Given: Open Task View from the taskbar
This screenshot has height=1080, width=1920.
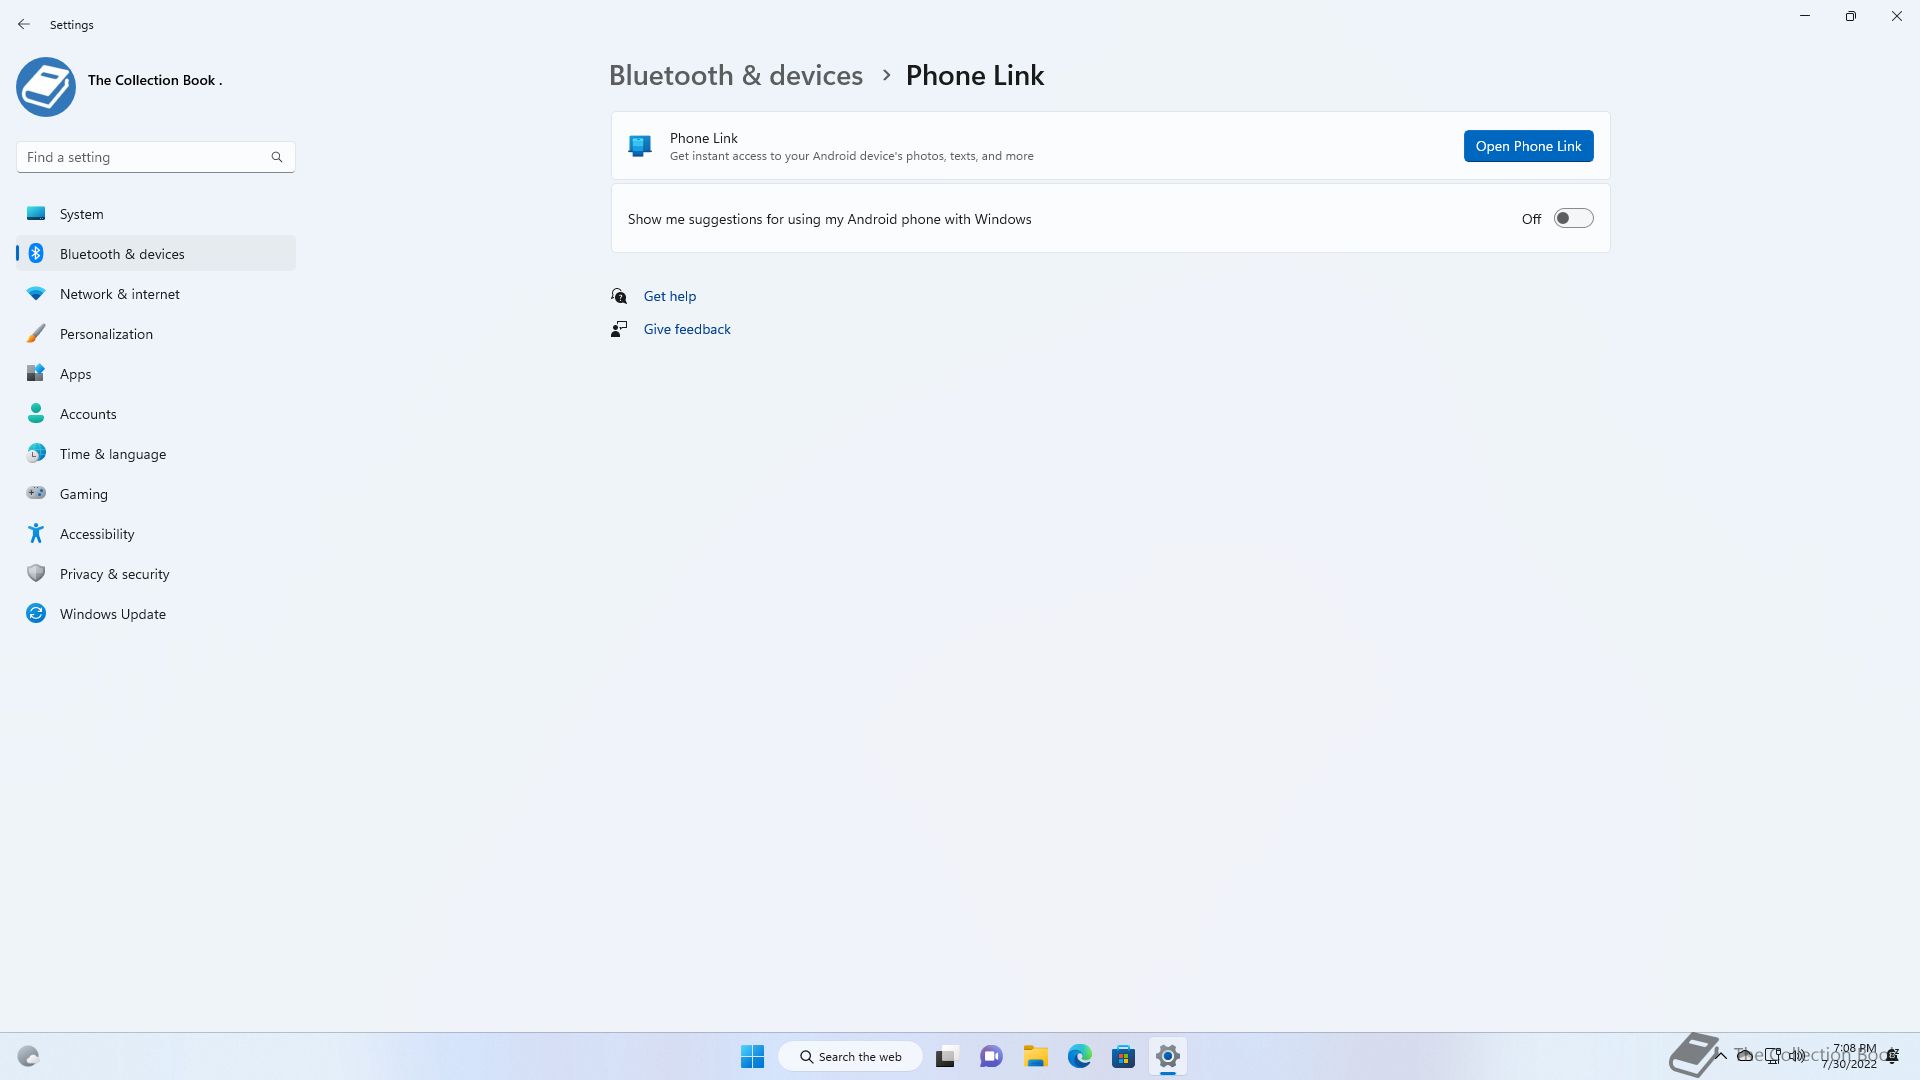Looking at the screenshot, I should [x=946, y=1056].
